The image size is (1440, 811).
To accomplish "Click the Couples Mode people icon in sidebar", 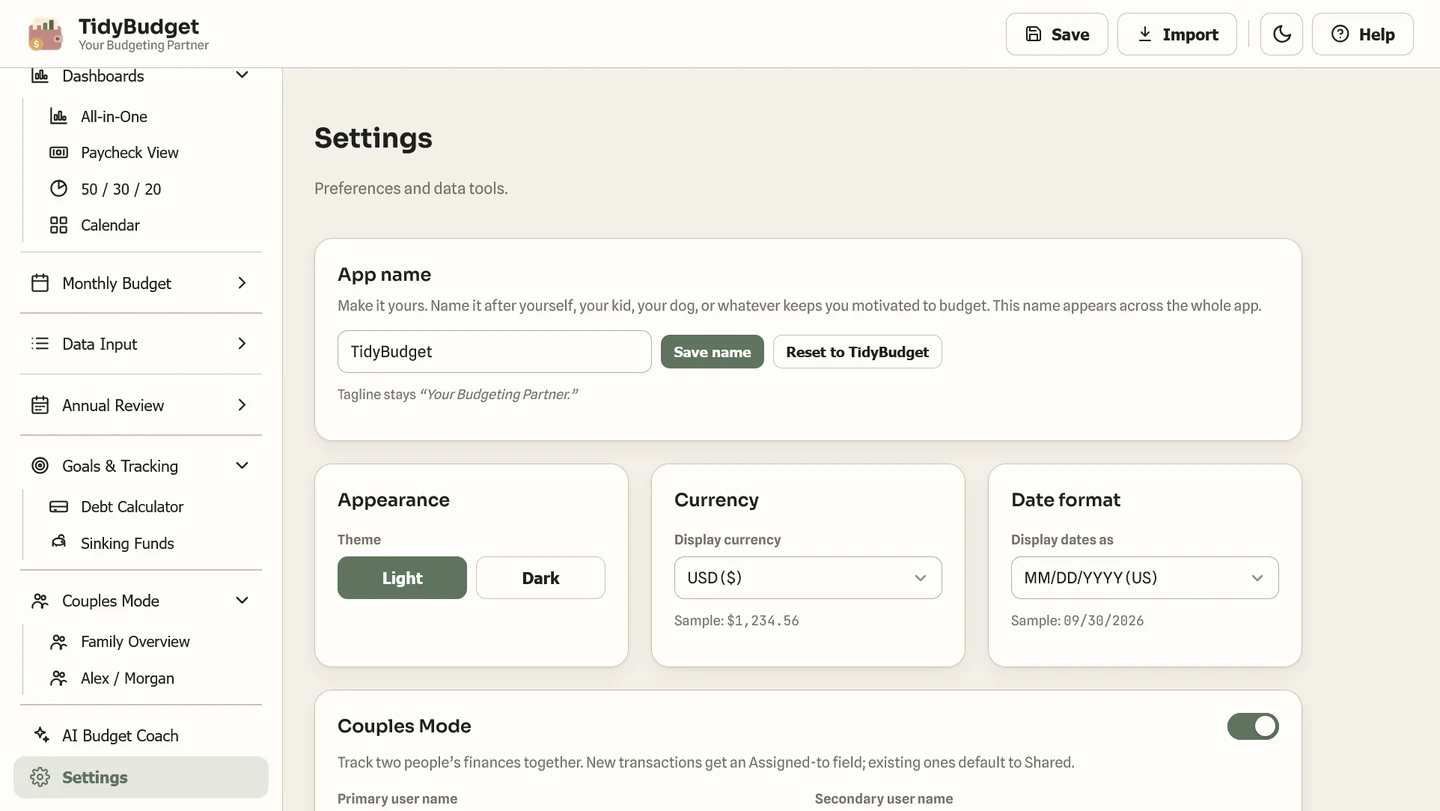I will coord(40,601).
